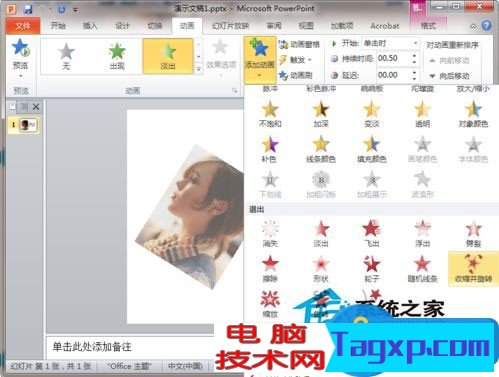Choose the 随机线条 exit effect

click(x=422, y=269)
